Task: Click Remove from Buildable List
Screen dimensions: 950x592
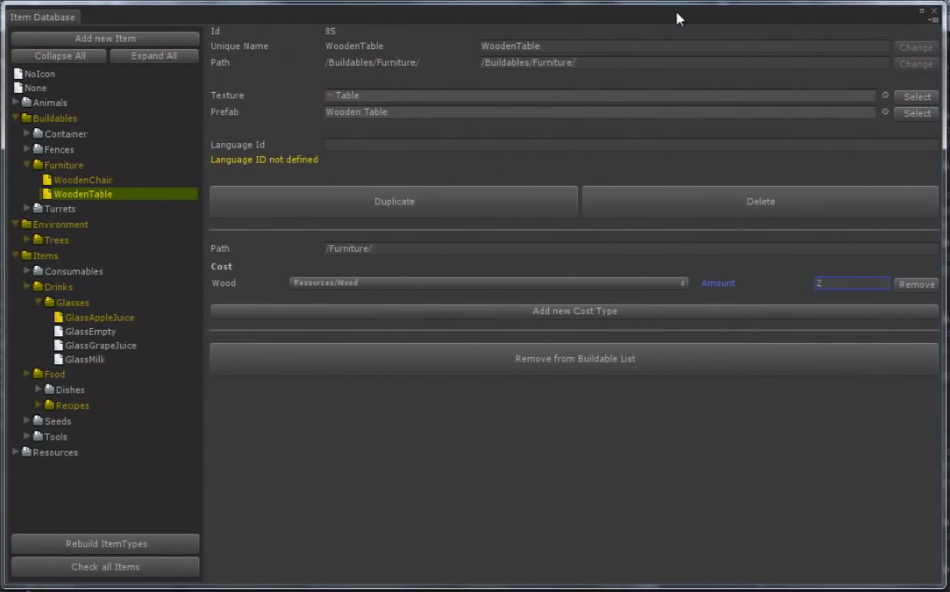Action: [574, 359]
